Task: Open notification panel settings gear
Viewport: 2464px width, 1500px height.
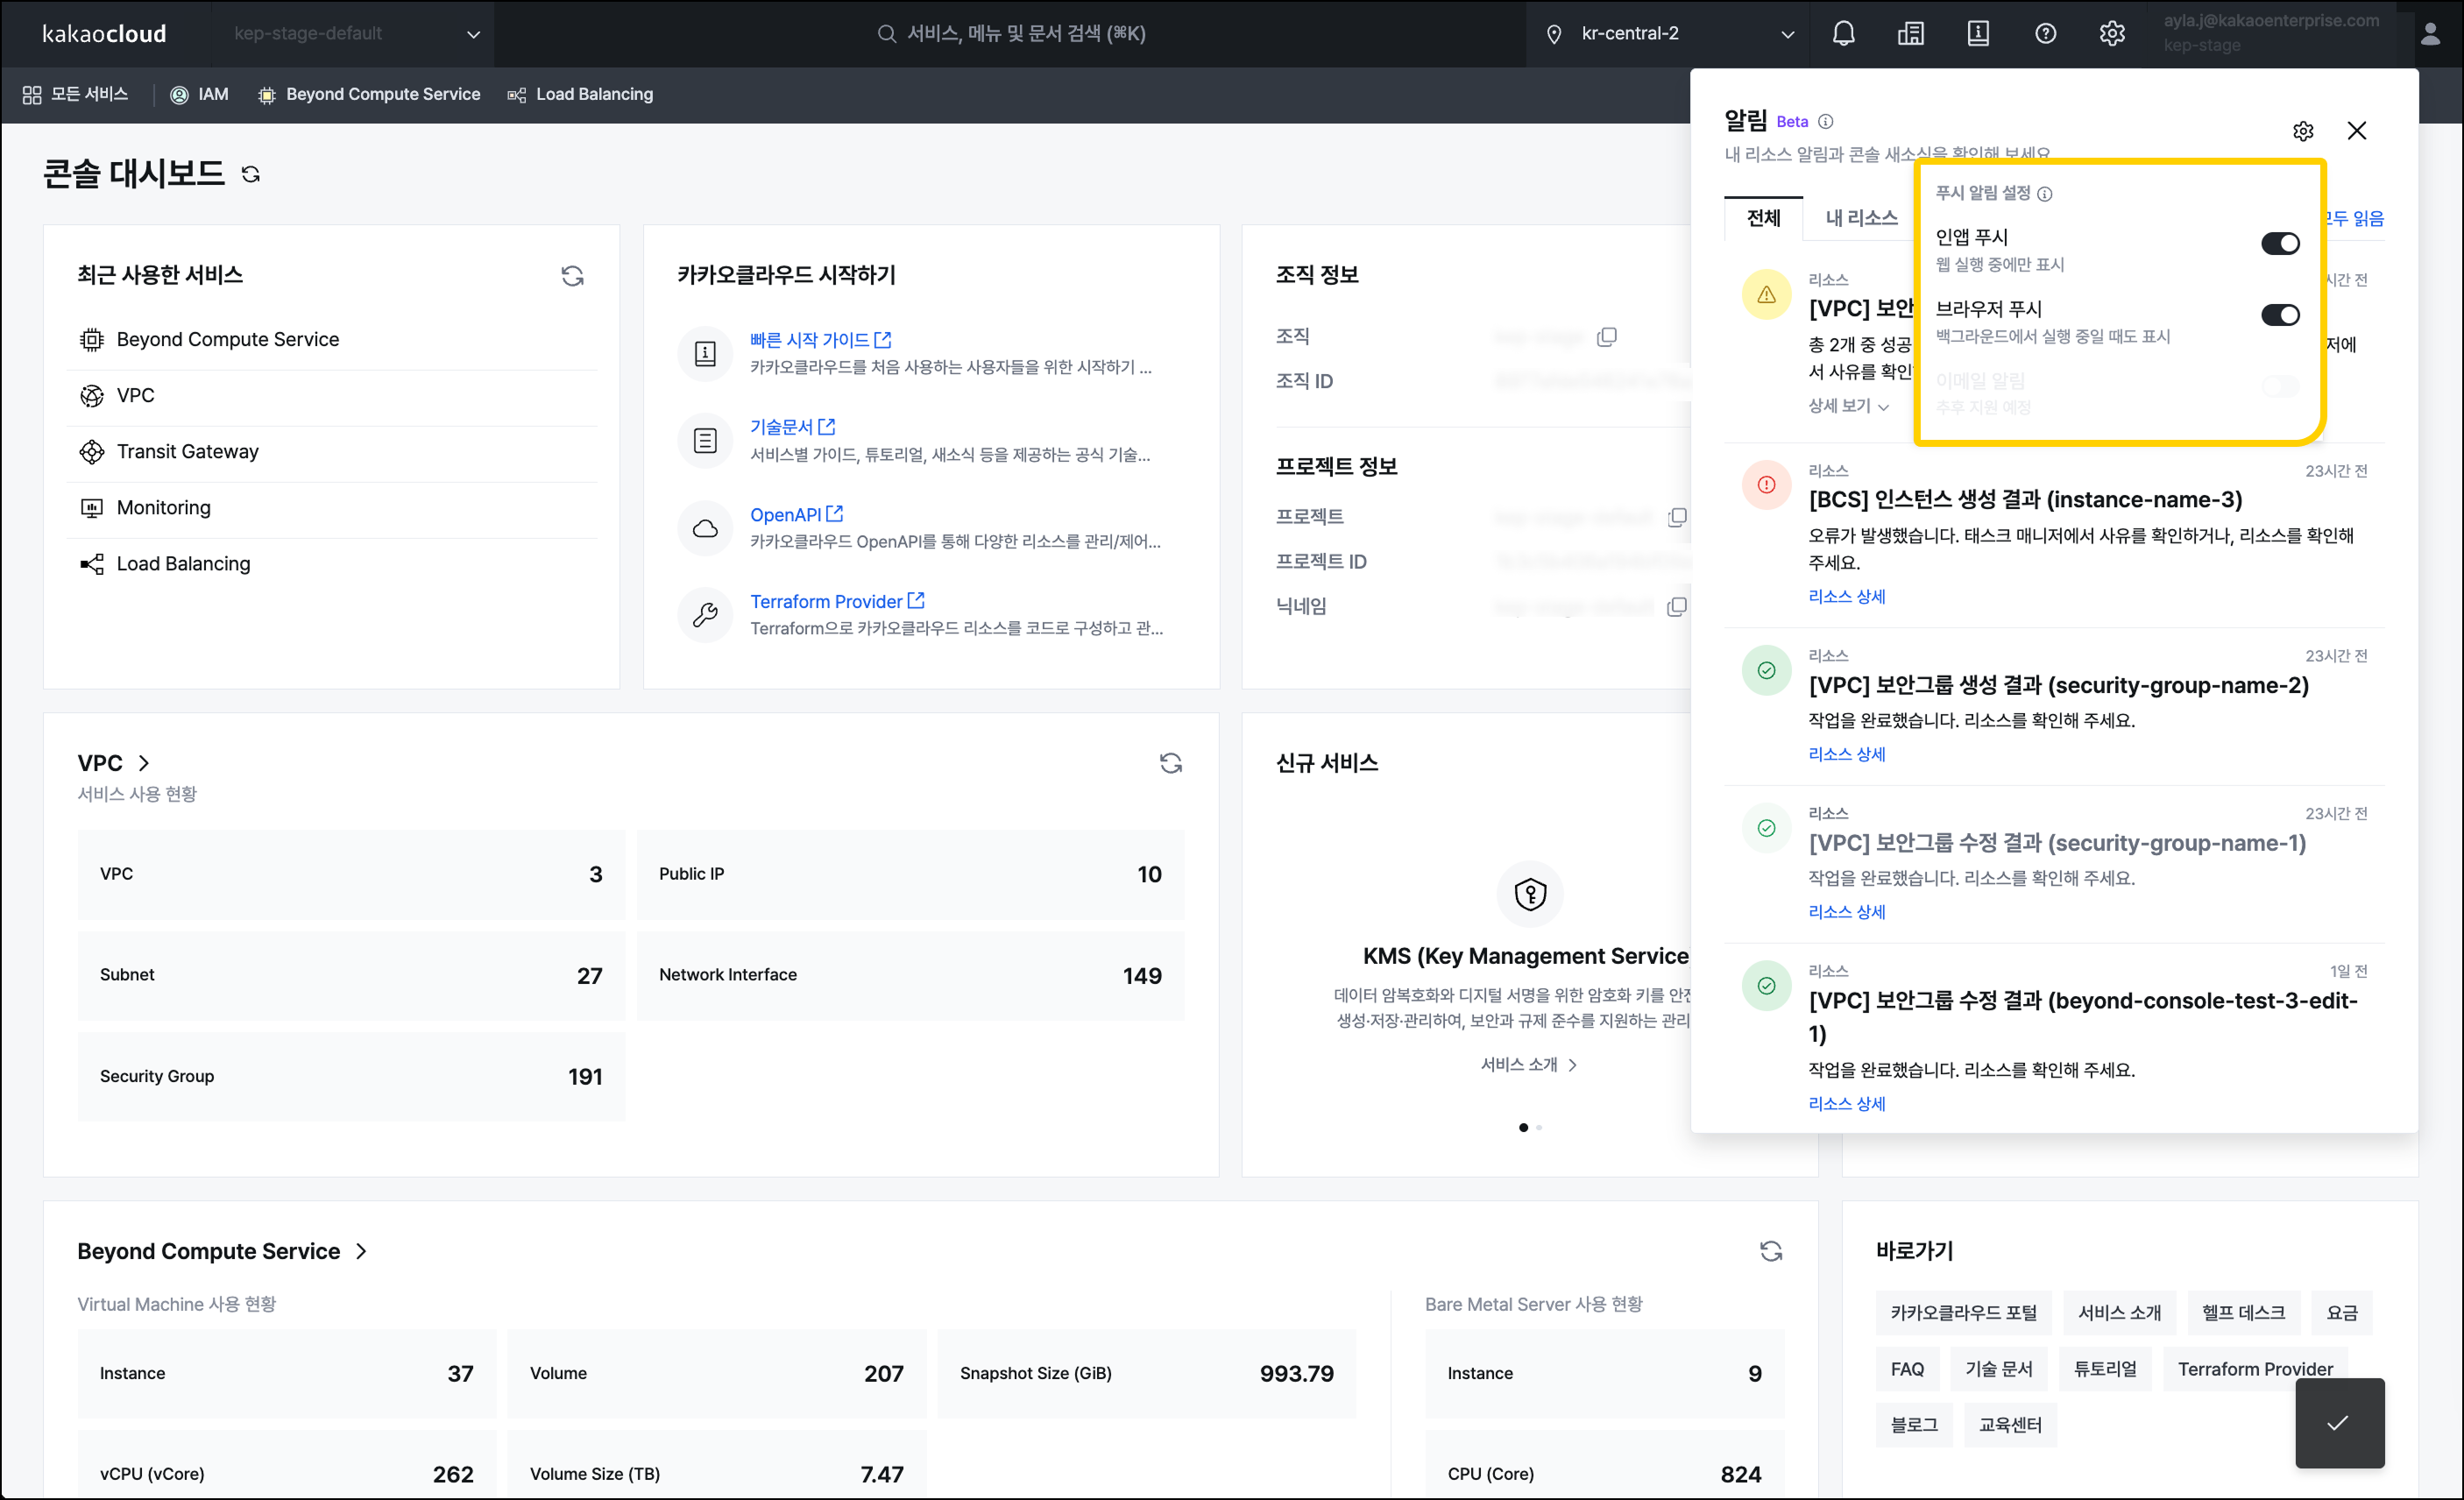Action: click(2303, 131)
